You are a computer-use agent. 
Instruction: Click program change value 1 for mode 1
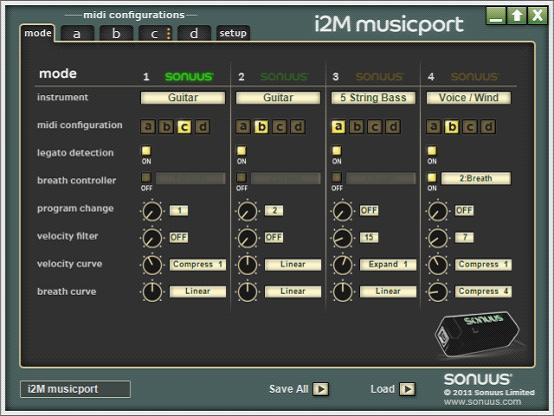(179, 211)
